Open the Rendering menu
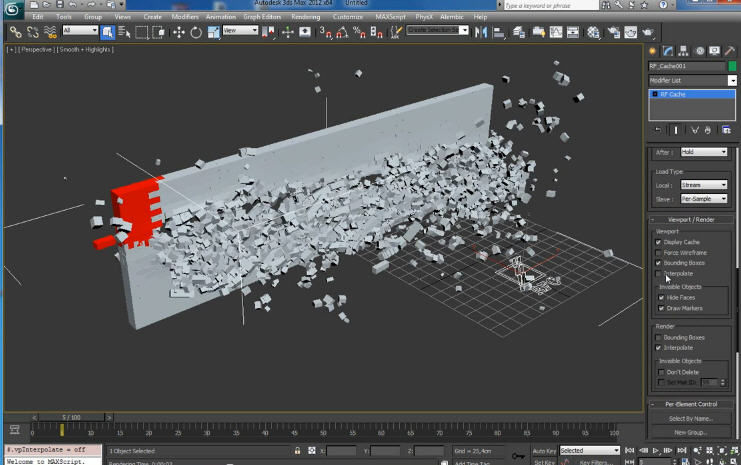741x465 pixels. pyautogui.click(x=305, y=17)
